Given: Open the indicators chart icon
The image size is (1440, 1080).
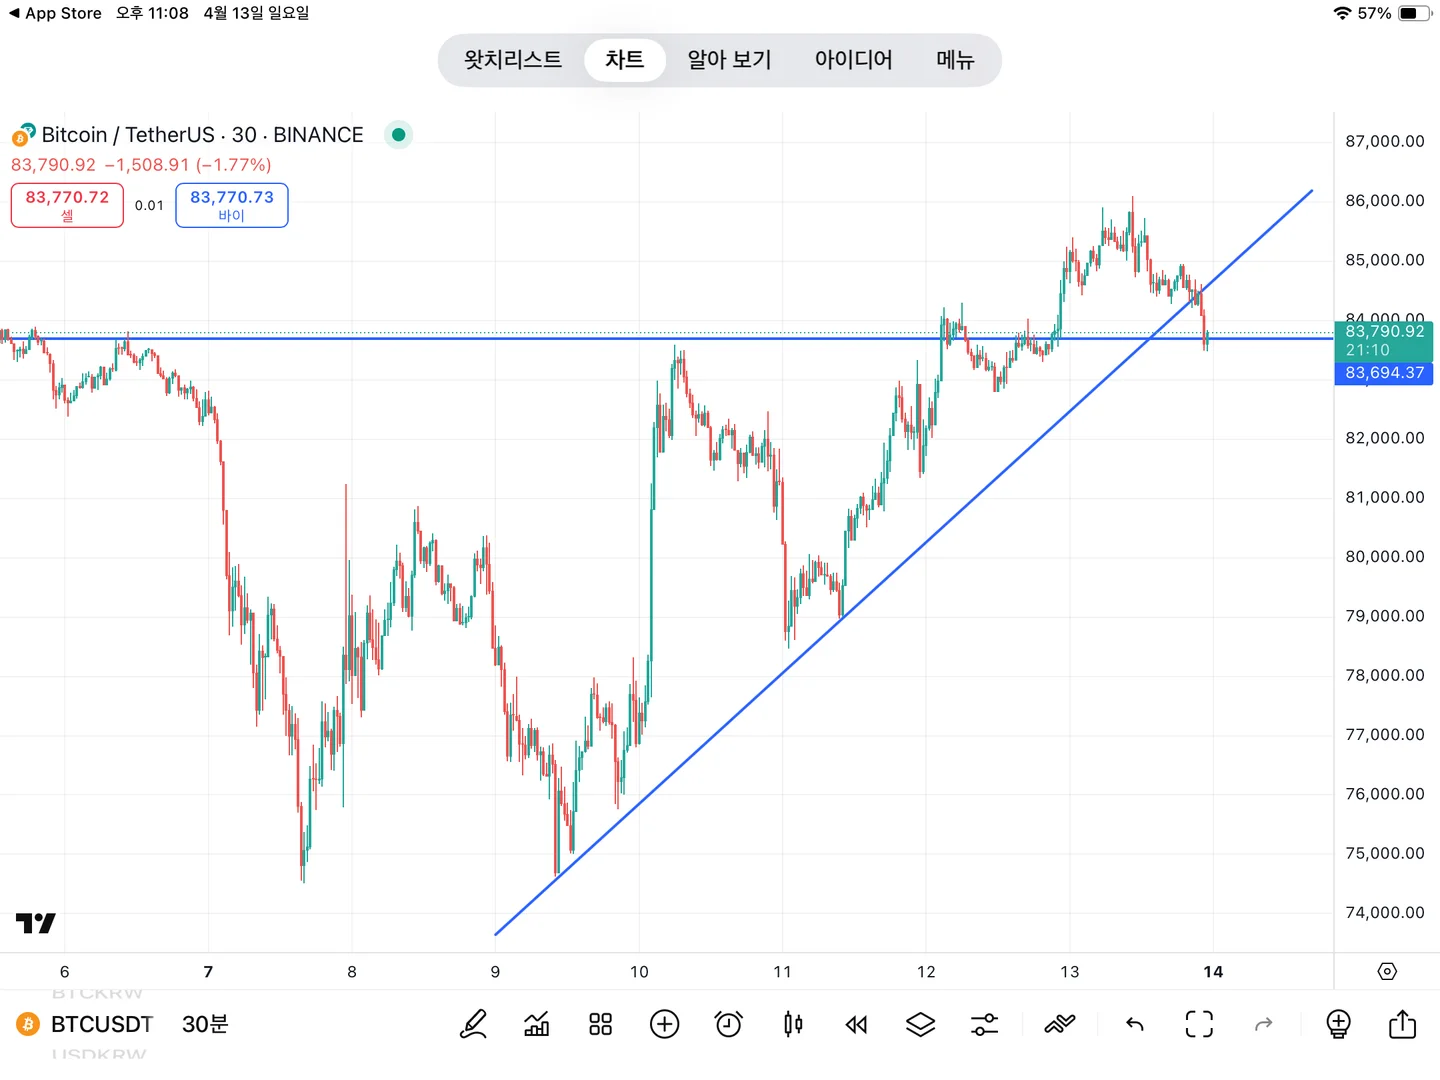Looking at the screenshot, I should [537, 1024].
